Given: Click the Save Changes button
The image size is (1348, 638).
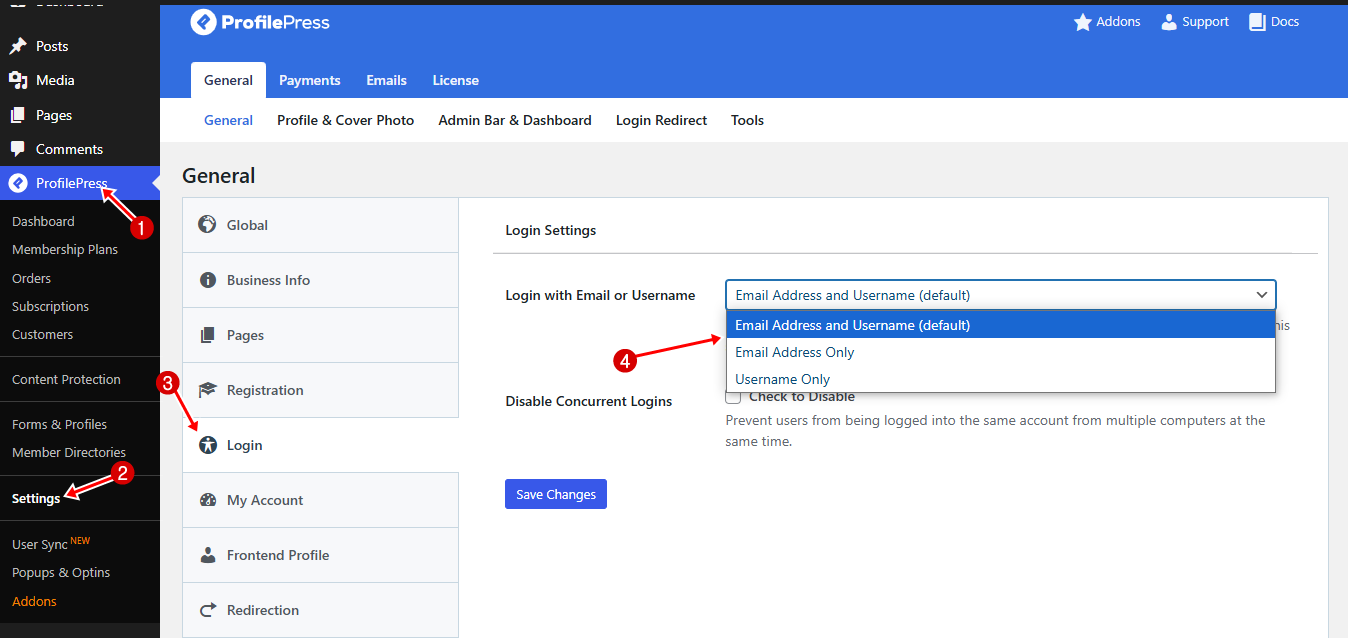Looking at the screenshot, I should pyautogui.click(x=556, y=494).
